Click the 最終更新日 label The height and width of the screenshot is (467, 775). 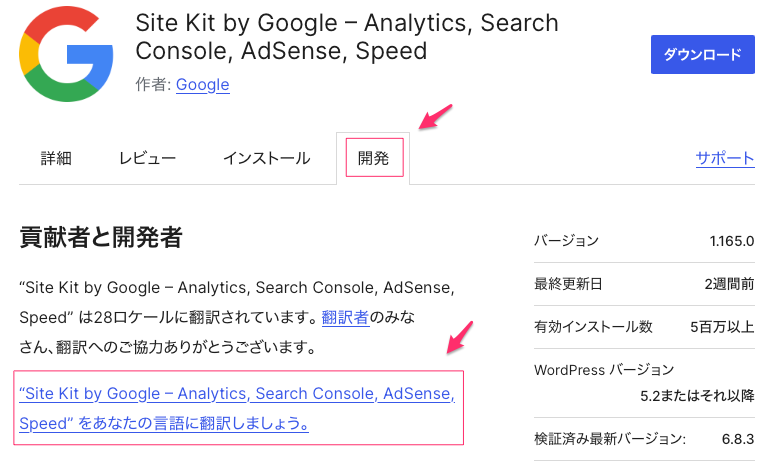[x=568, y=284]
